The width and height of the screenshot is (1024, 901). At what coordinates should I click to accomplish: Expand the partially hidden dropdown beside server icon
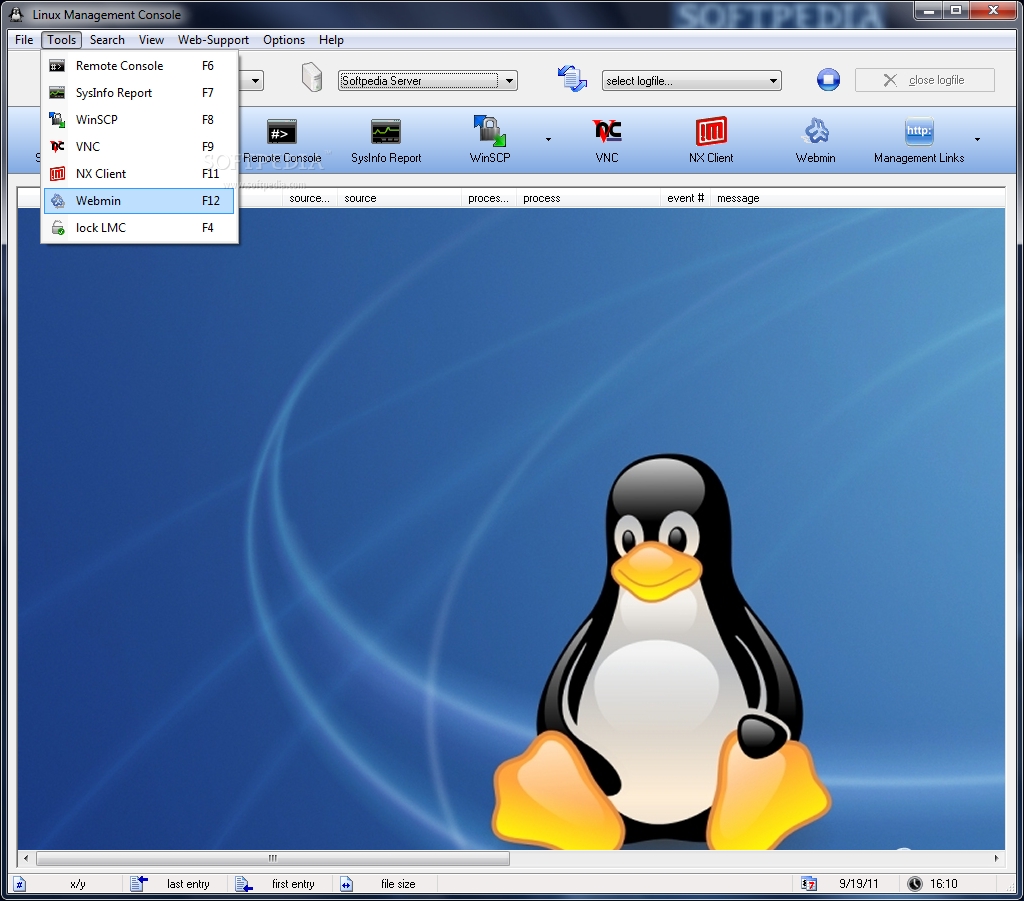click(x=255, y=81)
